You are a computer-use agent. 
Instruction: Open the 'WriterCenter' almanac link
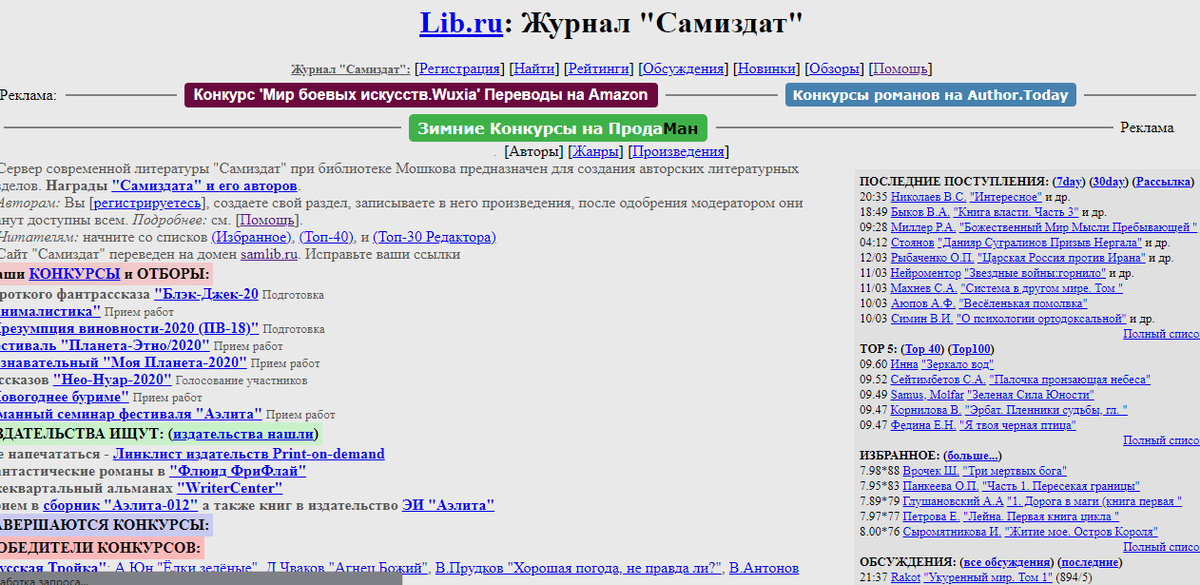229,488
